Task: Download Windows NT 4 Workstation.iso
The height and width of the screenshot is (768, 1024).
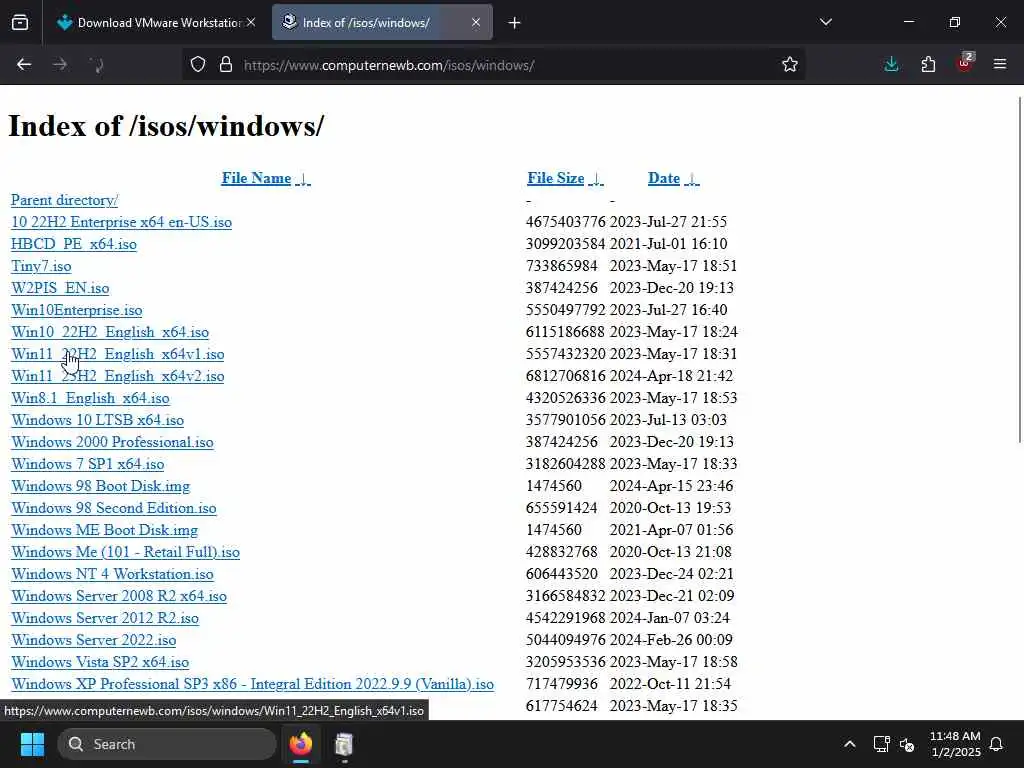Action: tap(112, 574)
